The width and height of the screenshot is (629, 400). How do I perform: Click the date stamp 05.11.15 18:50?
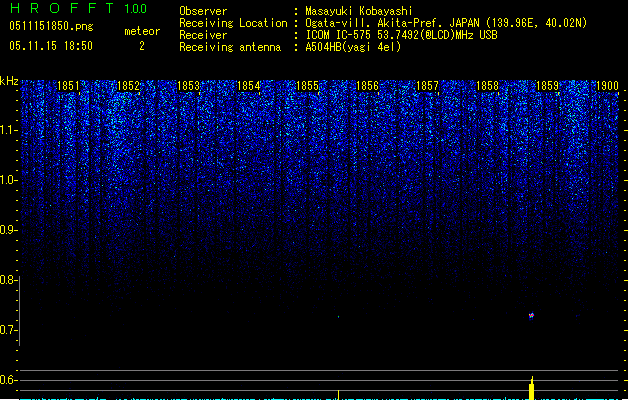tap(51, 46)
